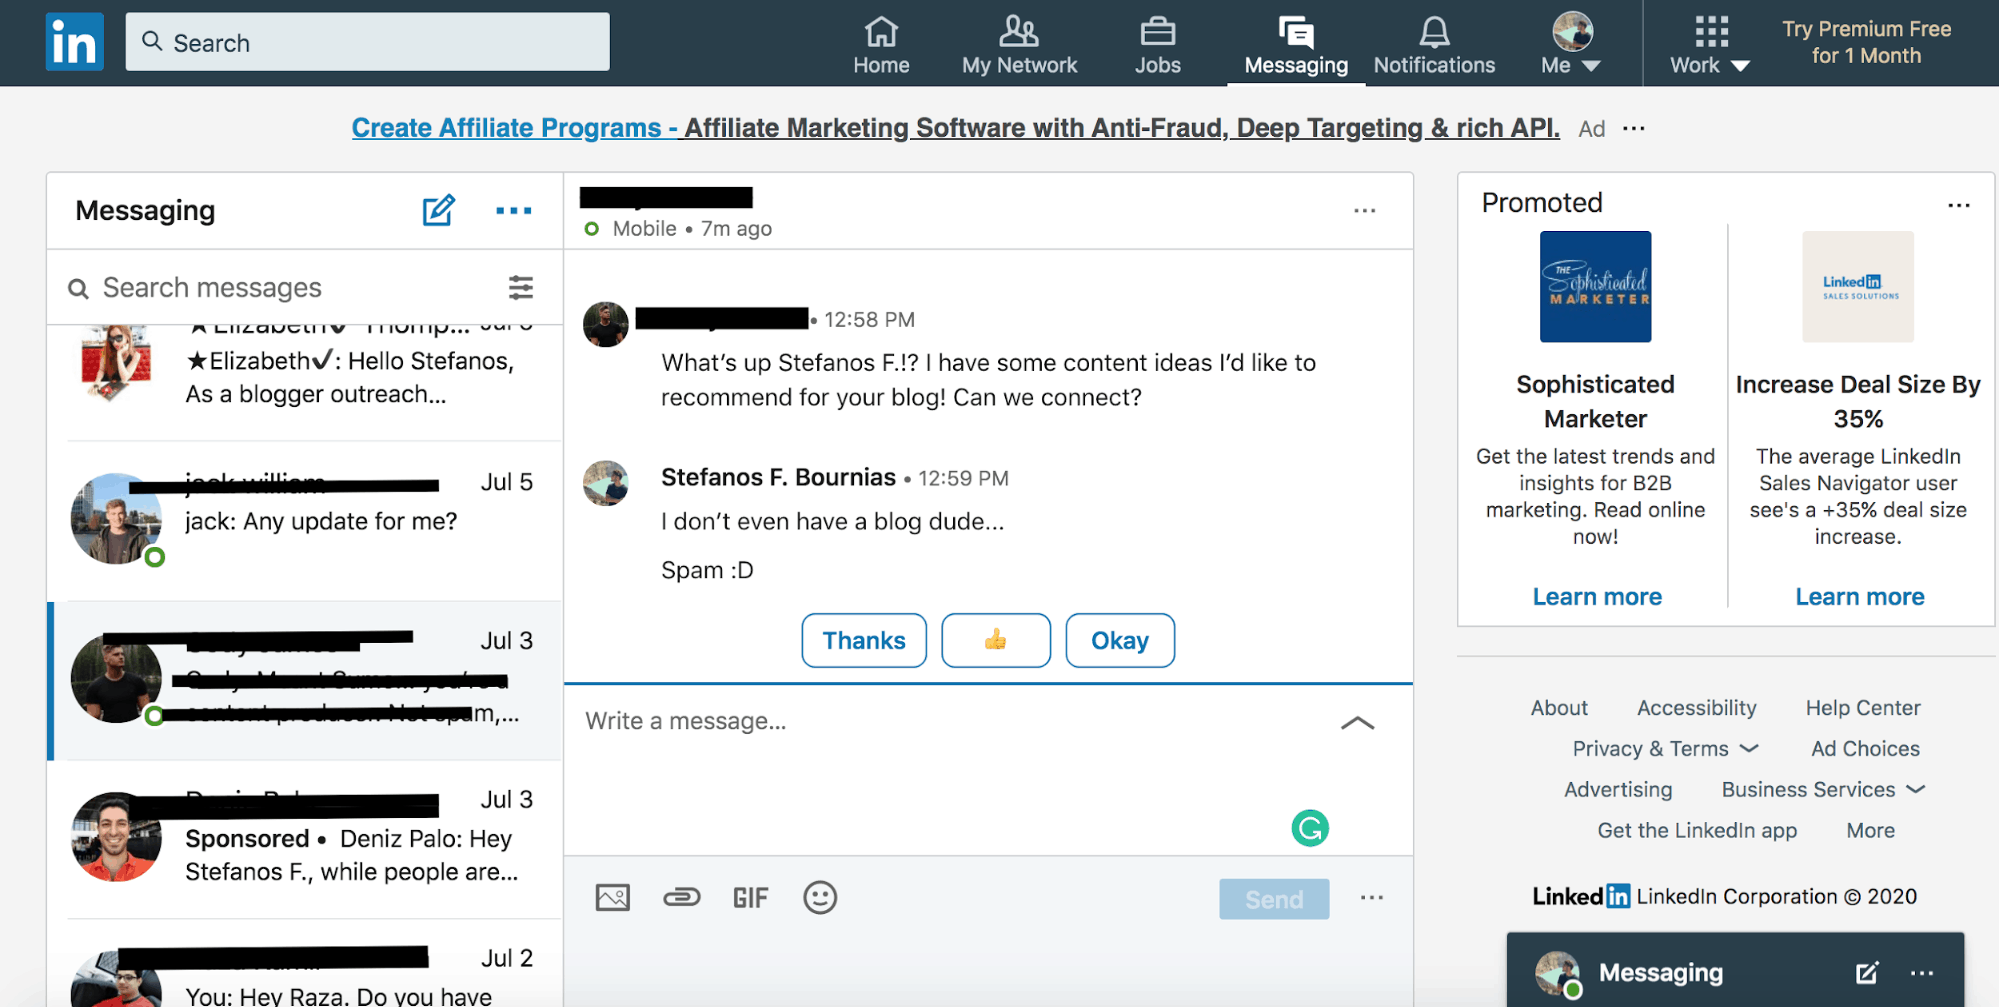This screenshot has width=1999, height=1008.
Task: Click the LinkedIn Sales Solutions ad image
Action: (1858, 287)
